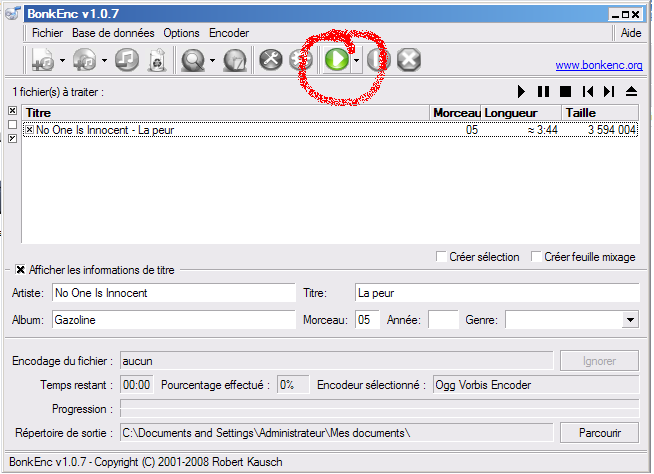
Task: Click the Parcourir button
Action: coord(599,433)
